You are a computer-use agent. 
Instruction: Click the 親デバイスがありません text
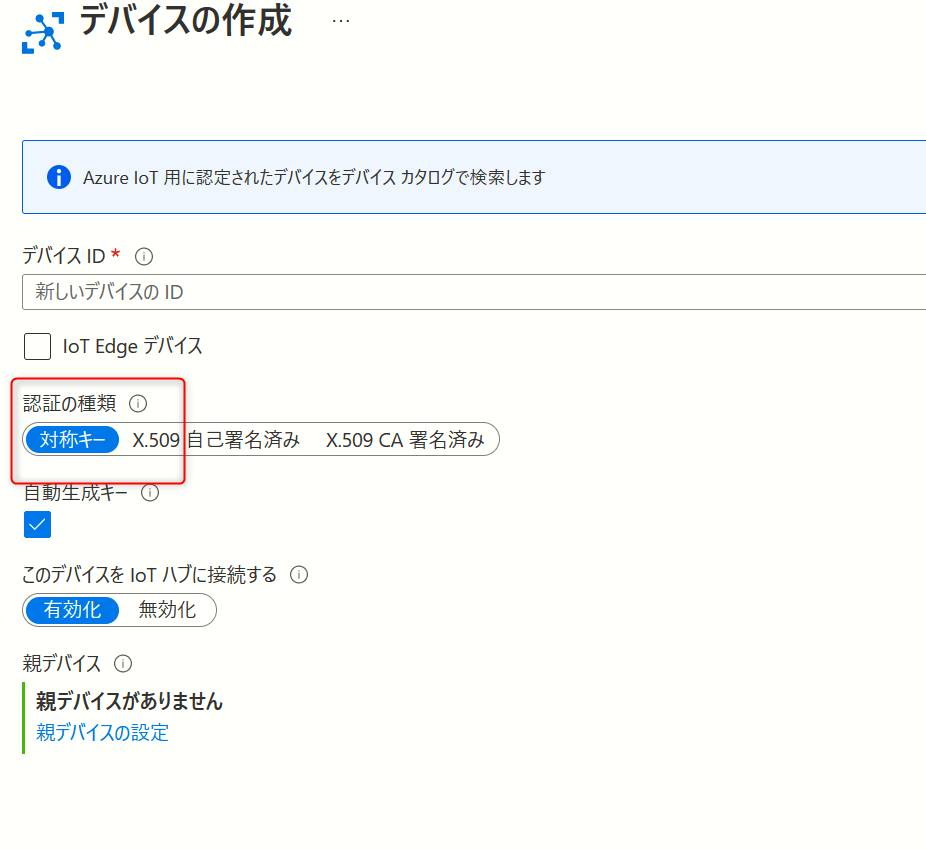pos(129,701)
